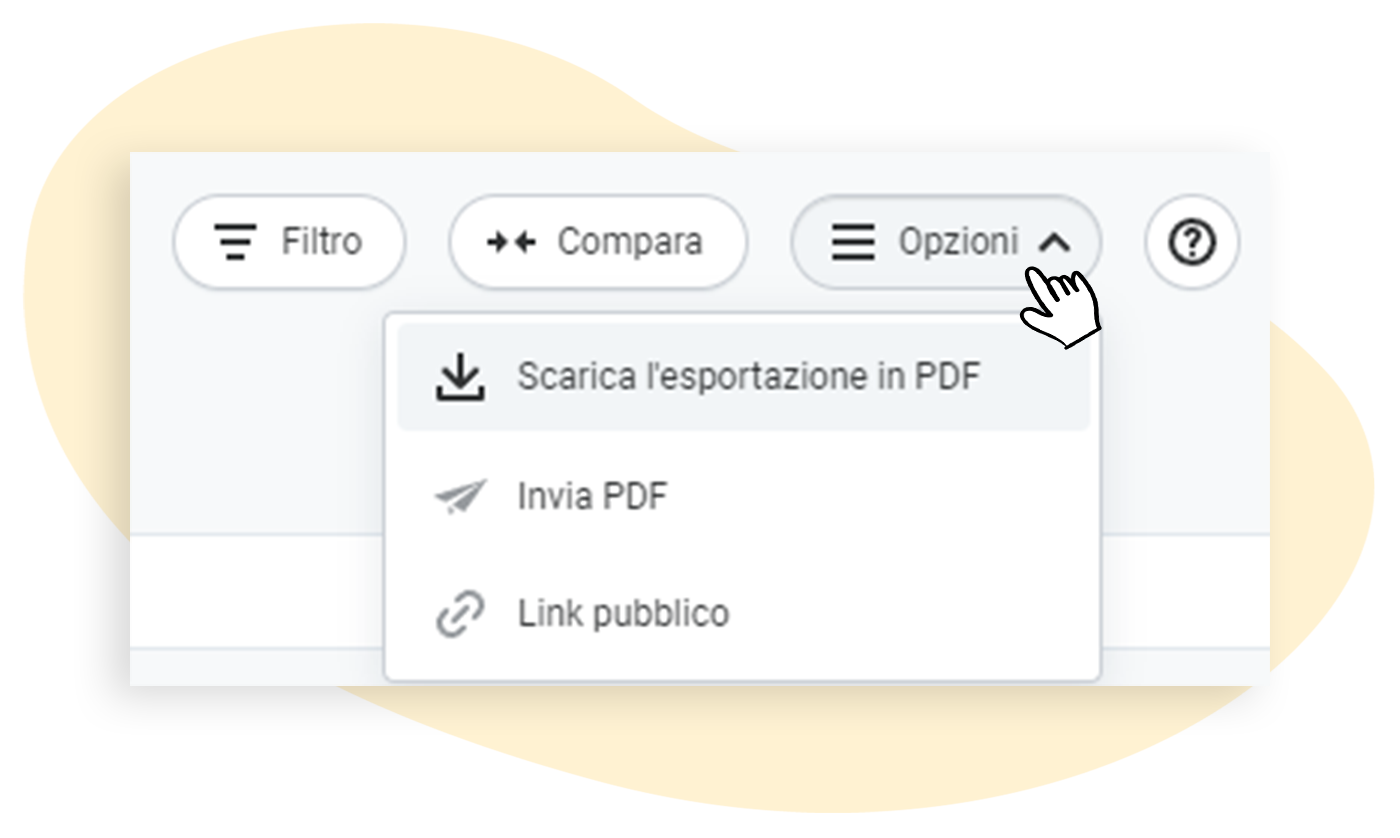
Task: Choose Invia PDF from the menu
Action: pos(592,496)
